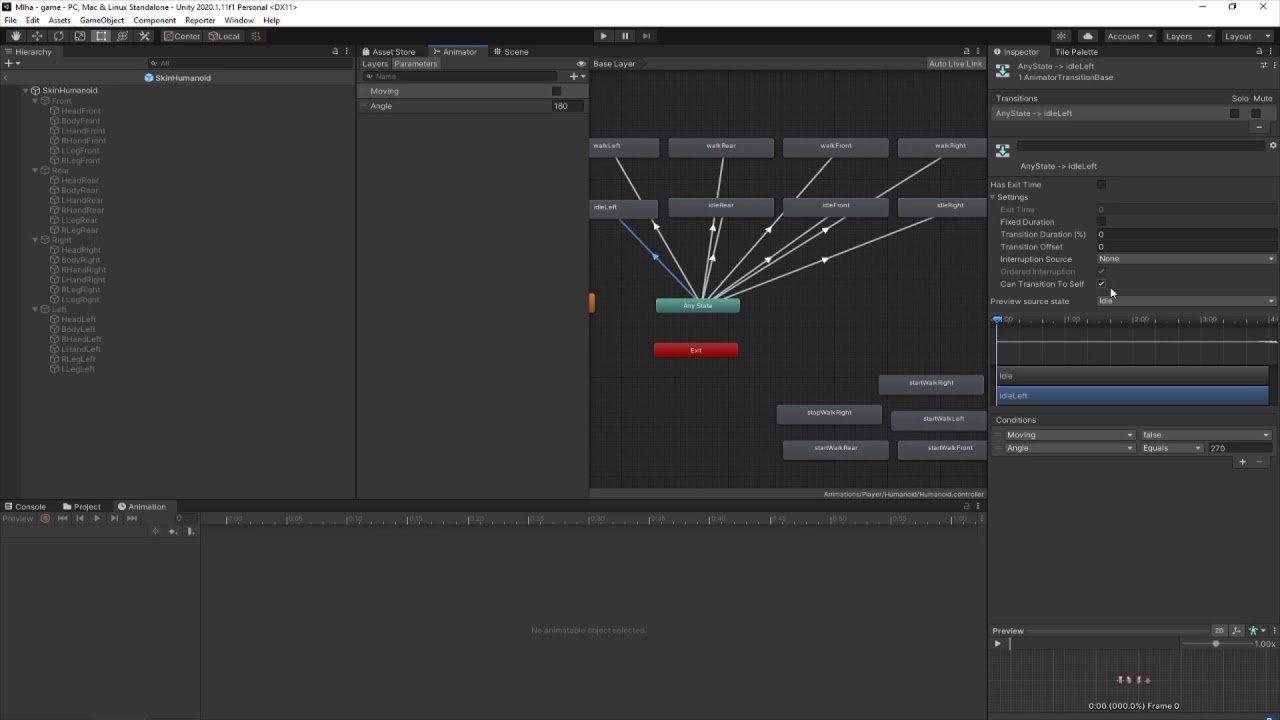The width and height of the screenshot is (1280, 720).
Task: Select the Scale tool
Action: coord(79,36)
